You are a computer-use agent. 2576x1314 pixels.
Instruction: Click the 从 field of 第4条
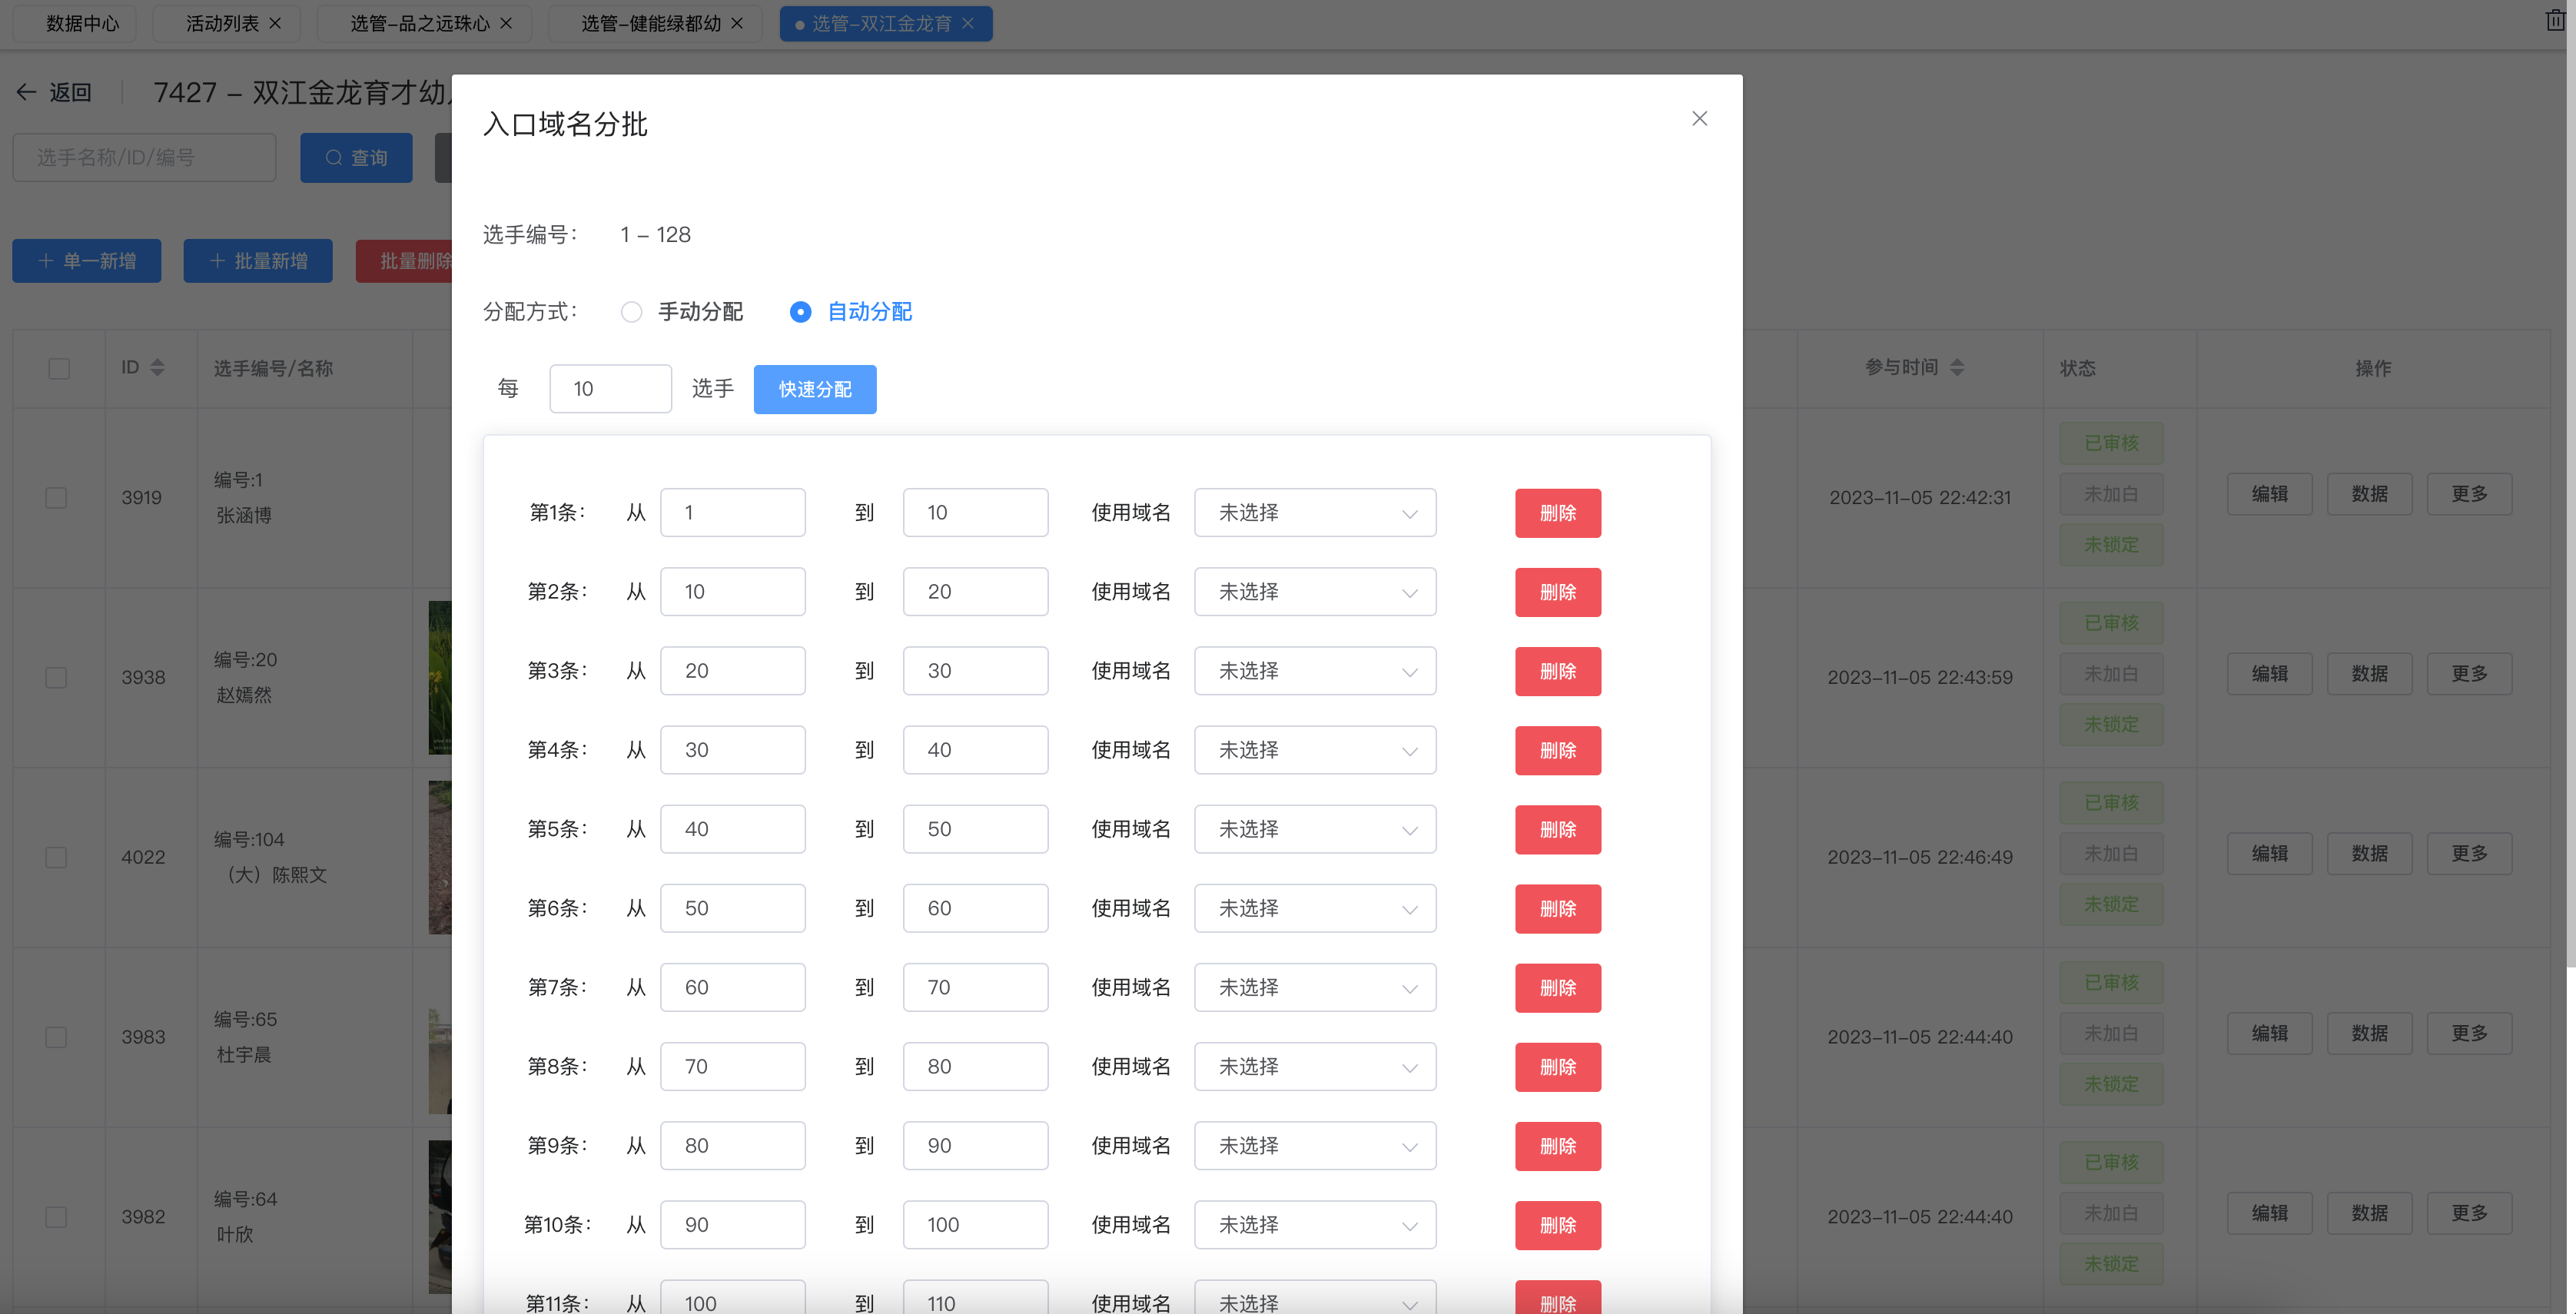(x=732, y=750)
